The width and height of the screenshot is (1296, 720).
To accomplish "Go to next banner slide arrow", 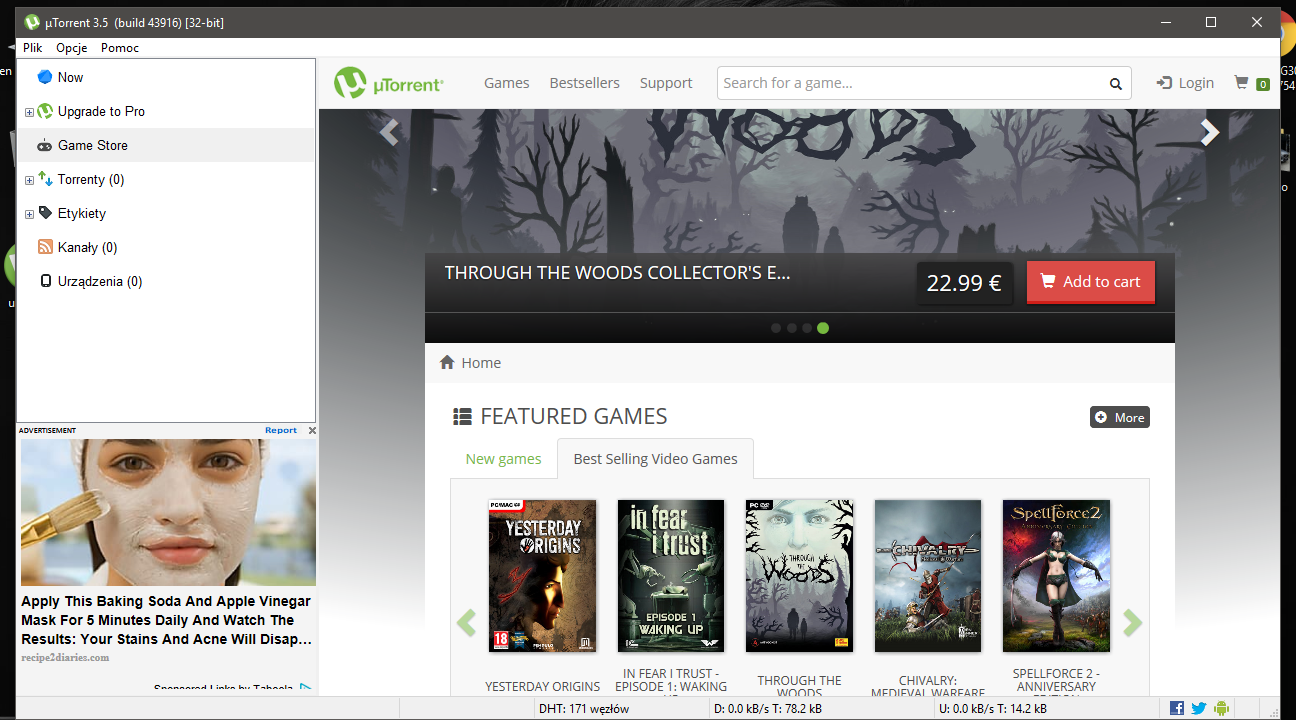I will (1210, 132).
